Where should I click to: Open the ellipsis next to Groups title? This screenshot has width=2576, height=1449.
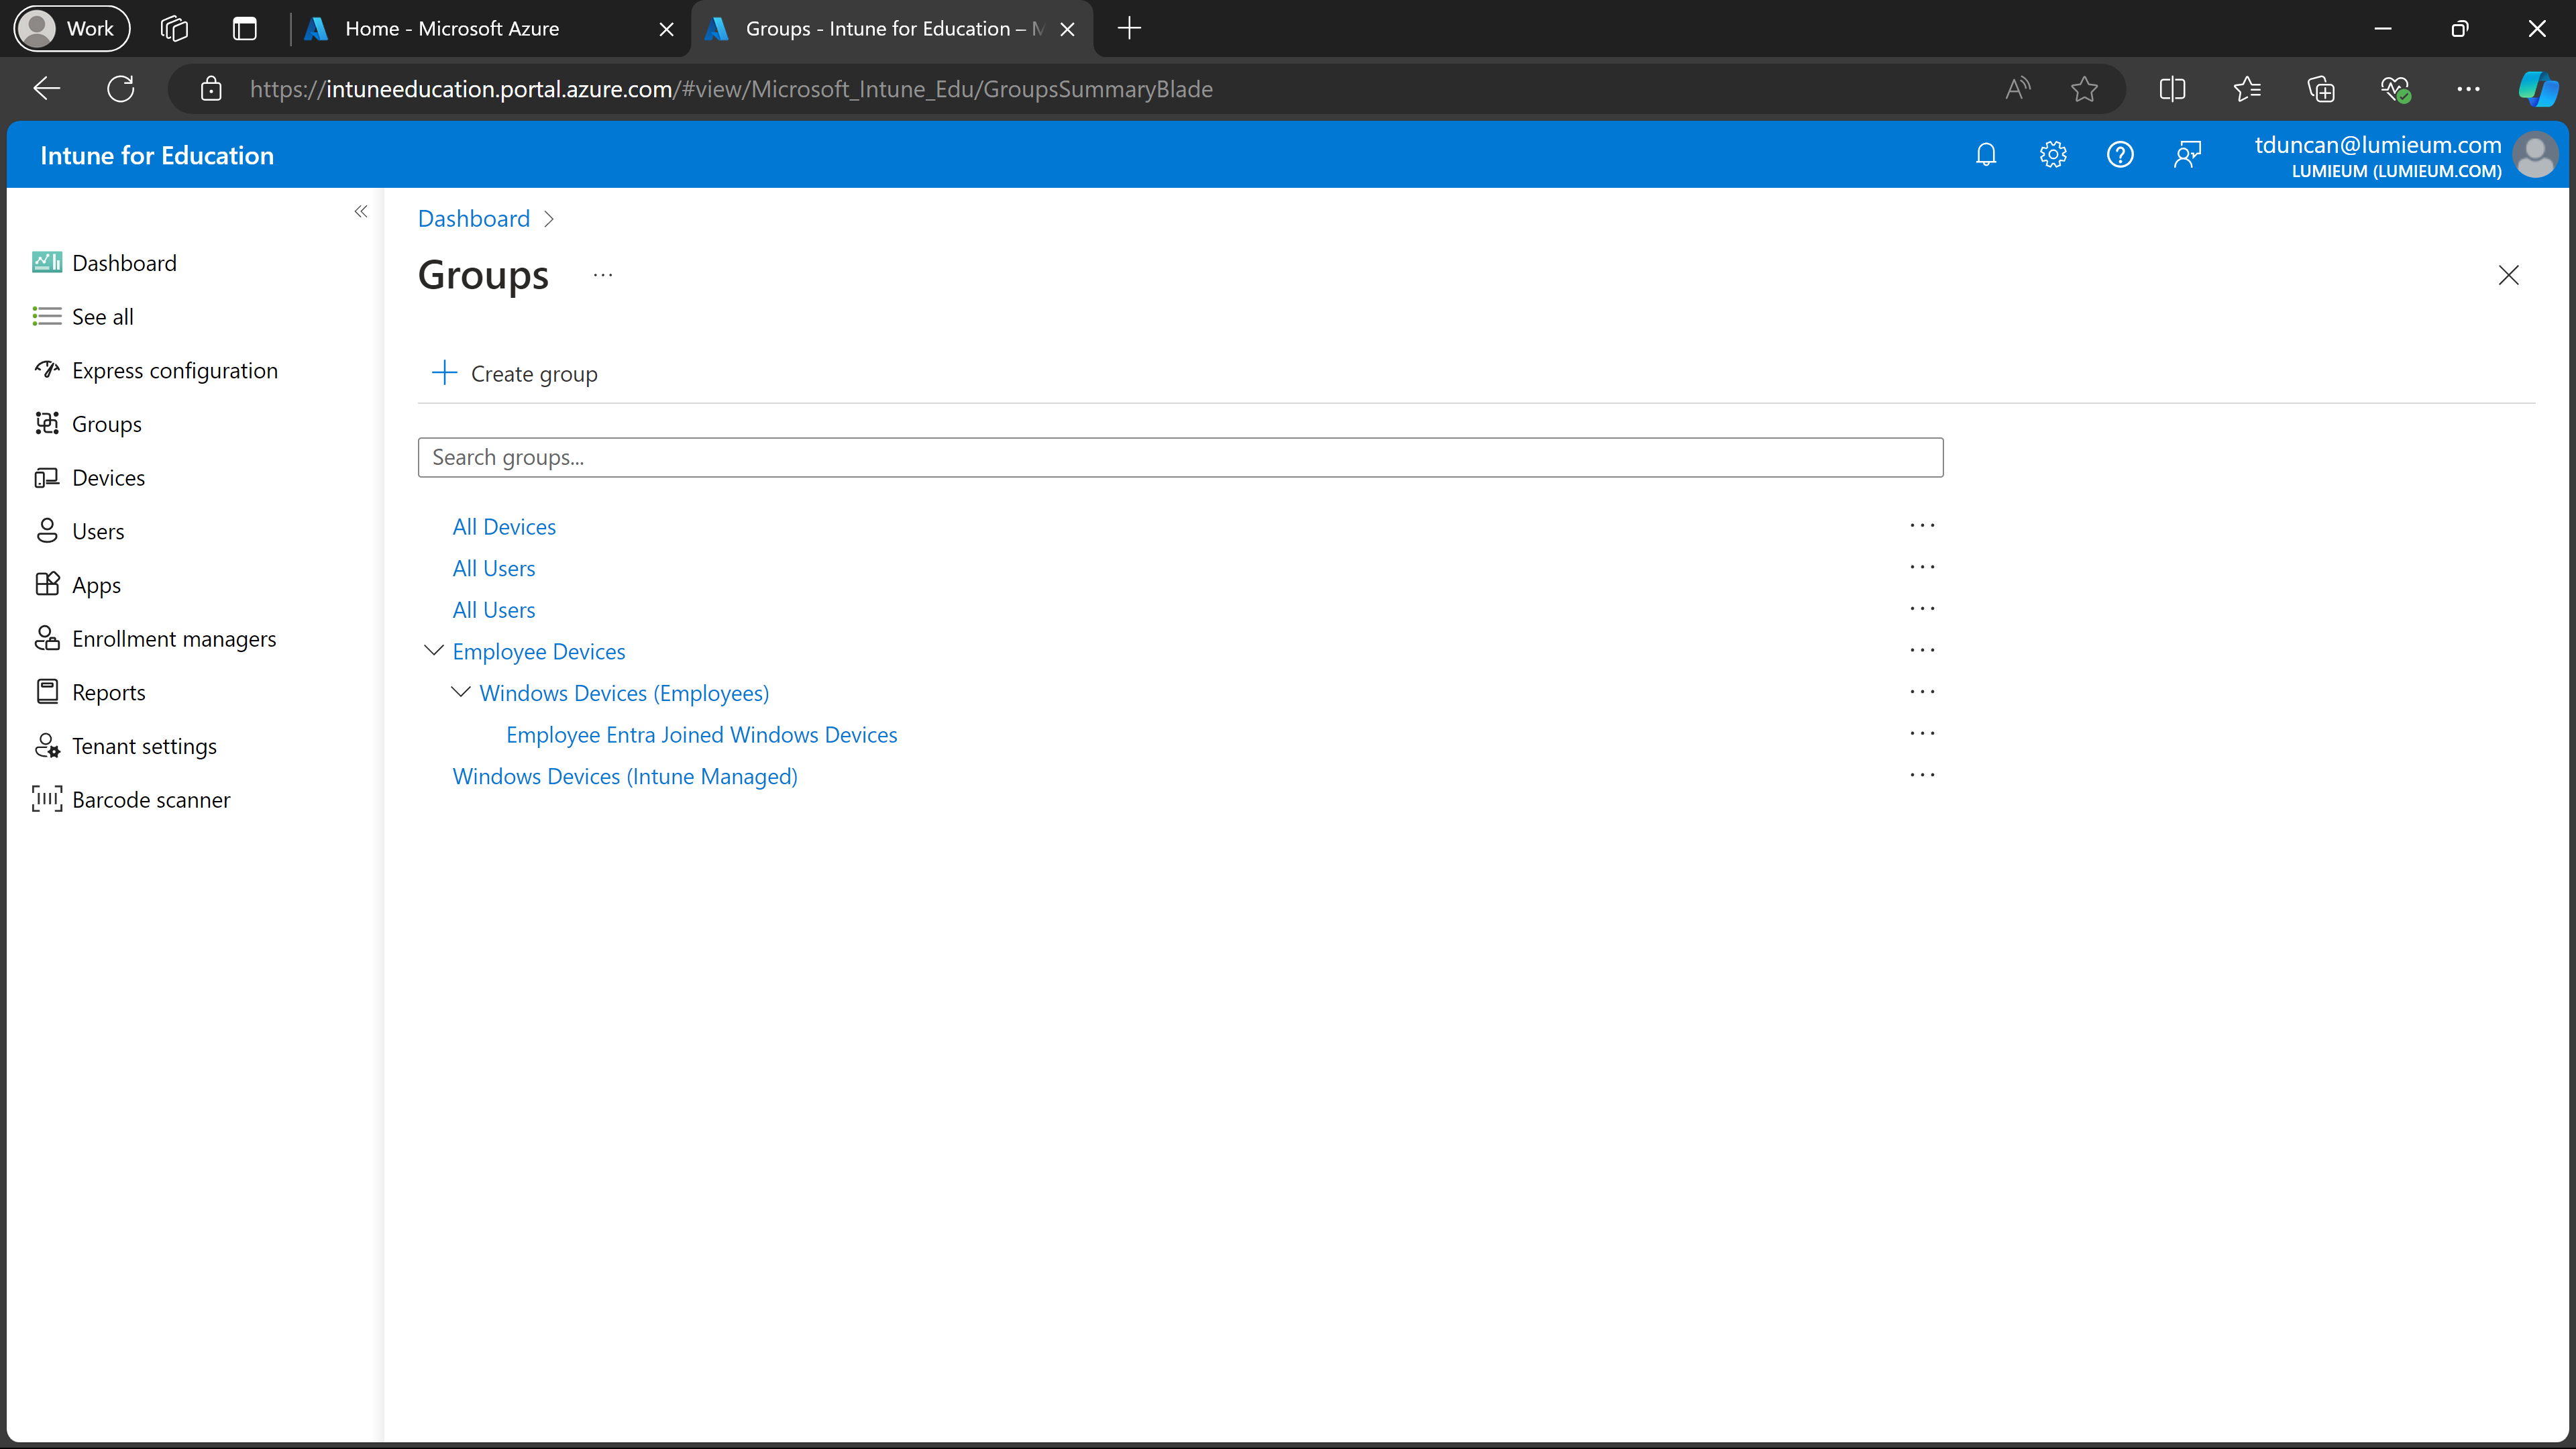point(603,275)
